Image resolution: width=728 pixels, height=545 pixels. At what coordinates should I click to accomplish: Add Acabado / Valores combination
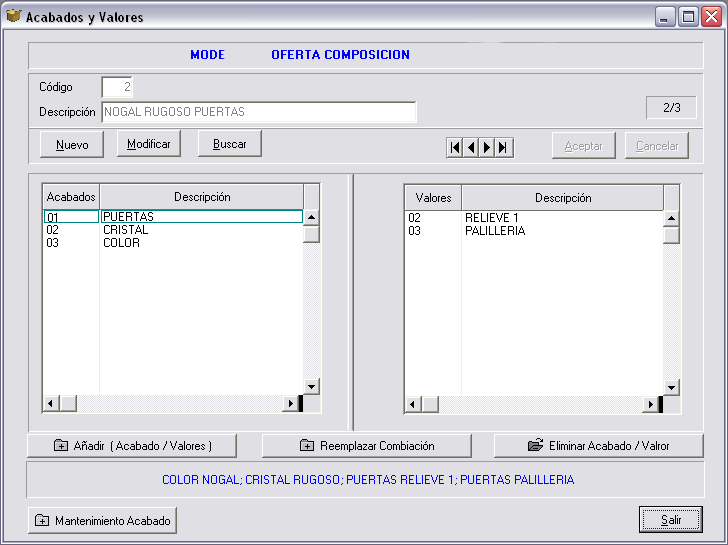click(132, 446)
